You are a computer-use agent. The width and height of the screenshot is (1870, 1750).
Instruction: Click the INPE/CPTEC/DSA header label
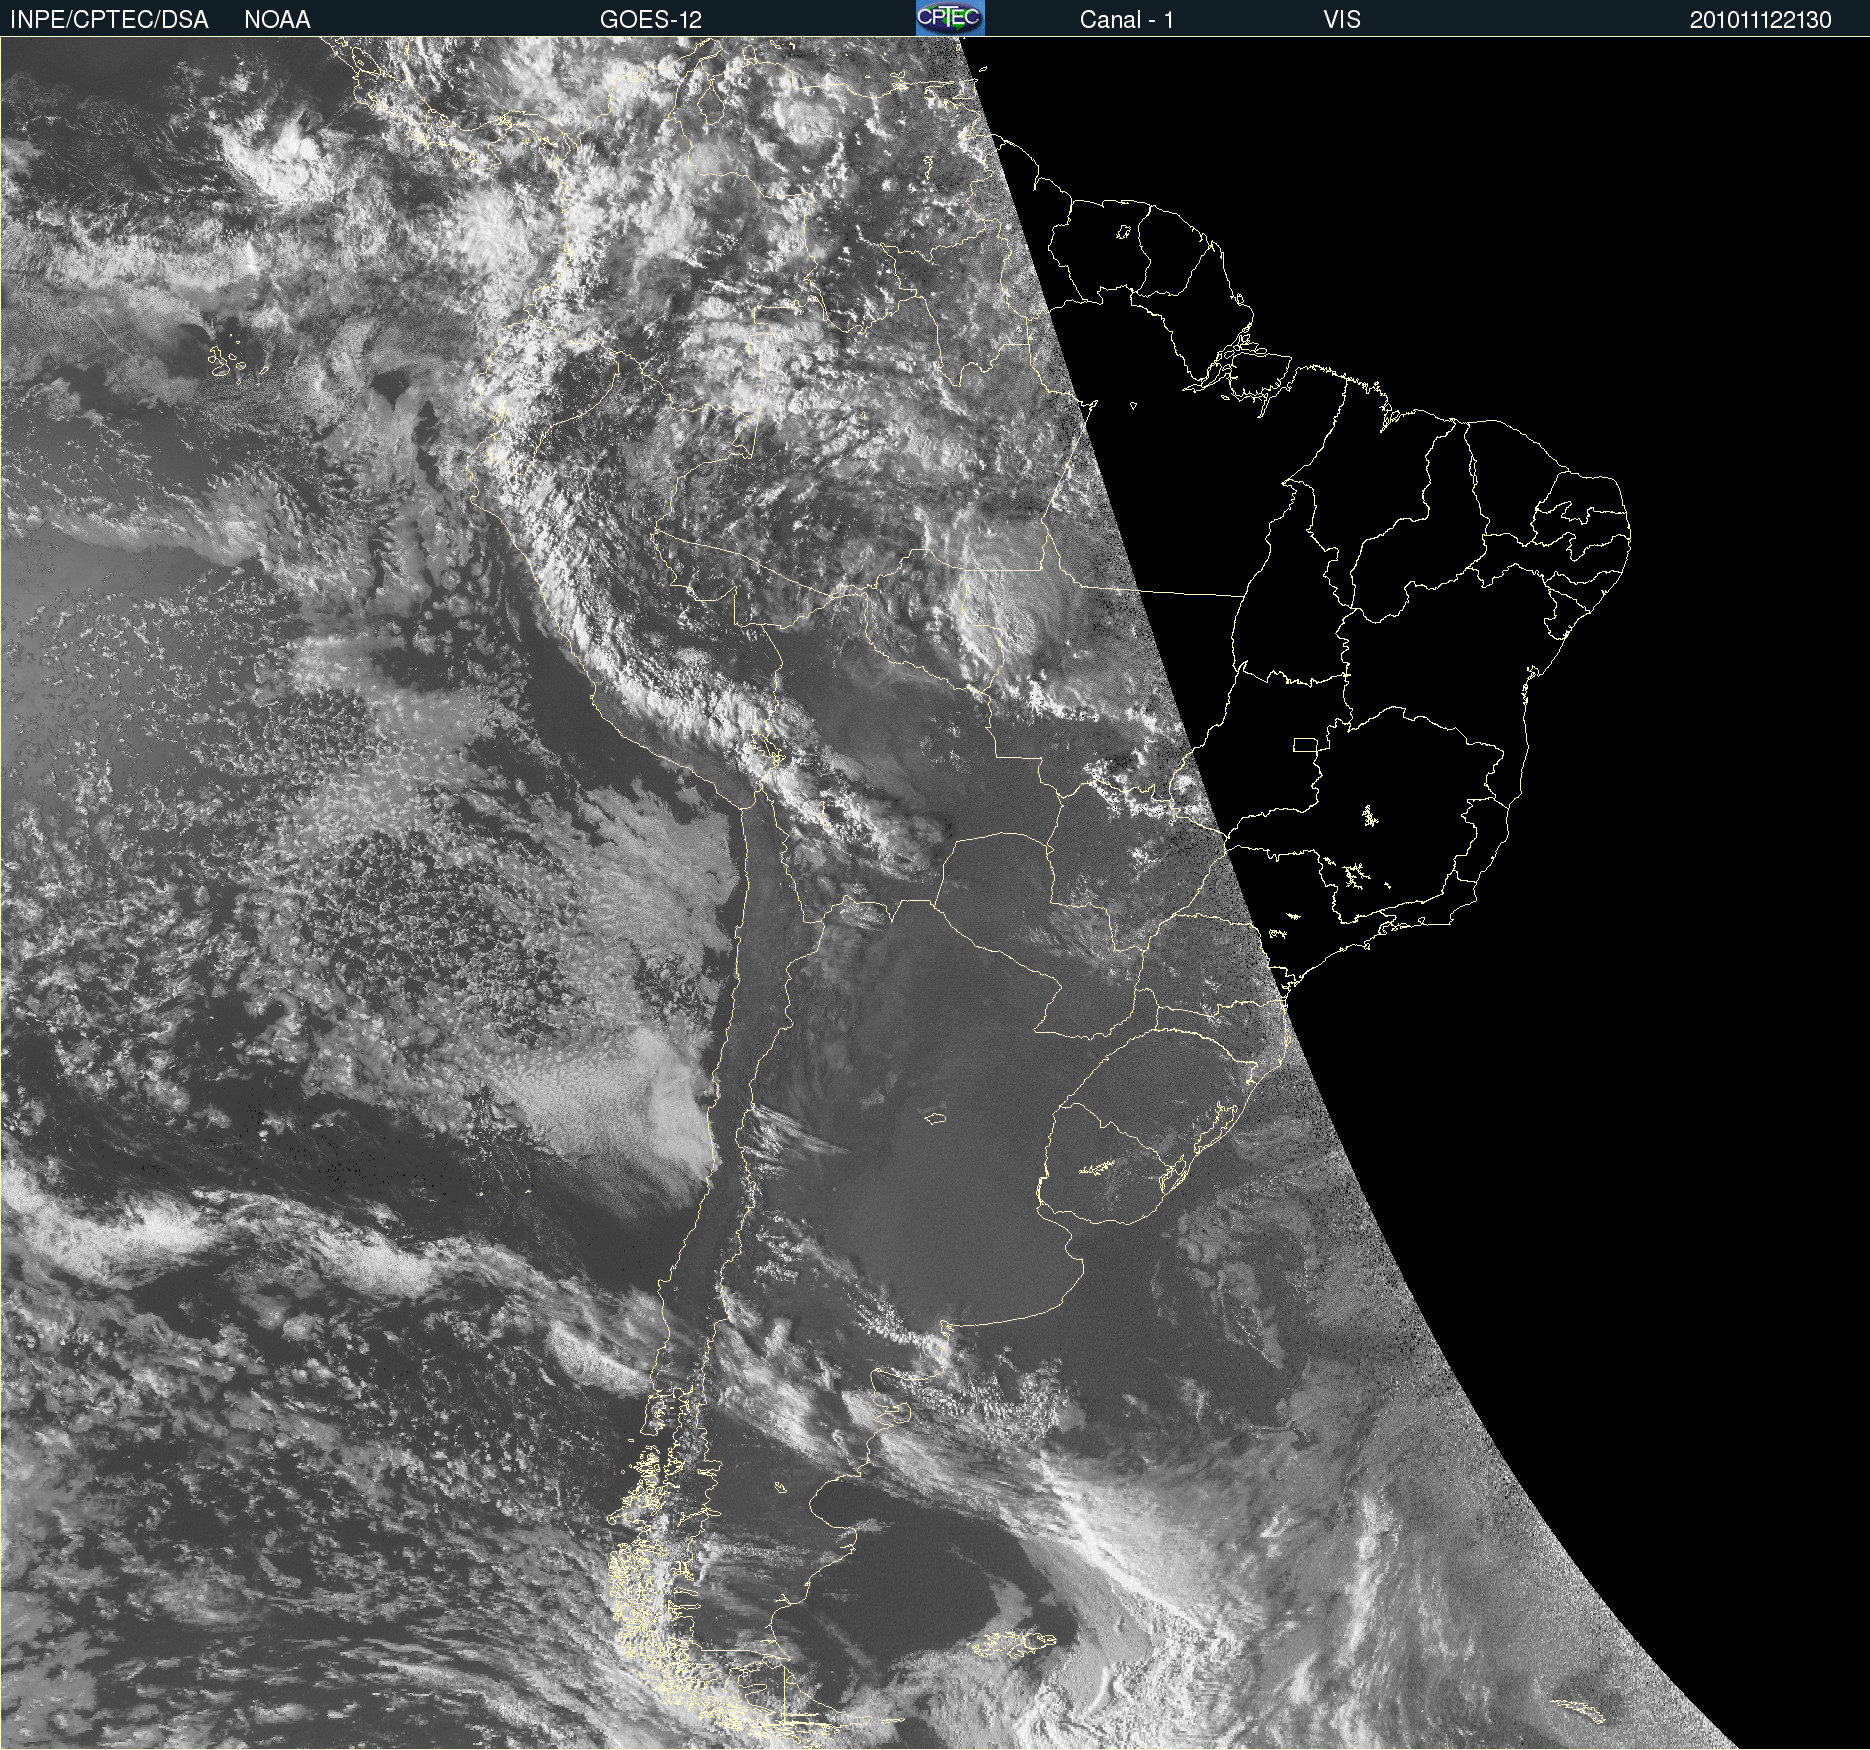pyautogui.click(x=109, y=20)
